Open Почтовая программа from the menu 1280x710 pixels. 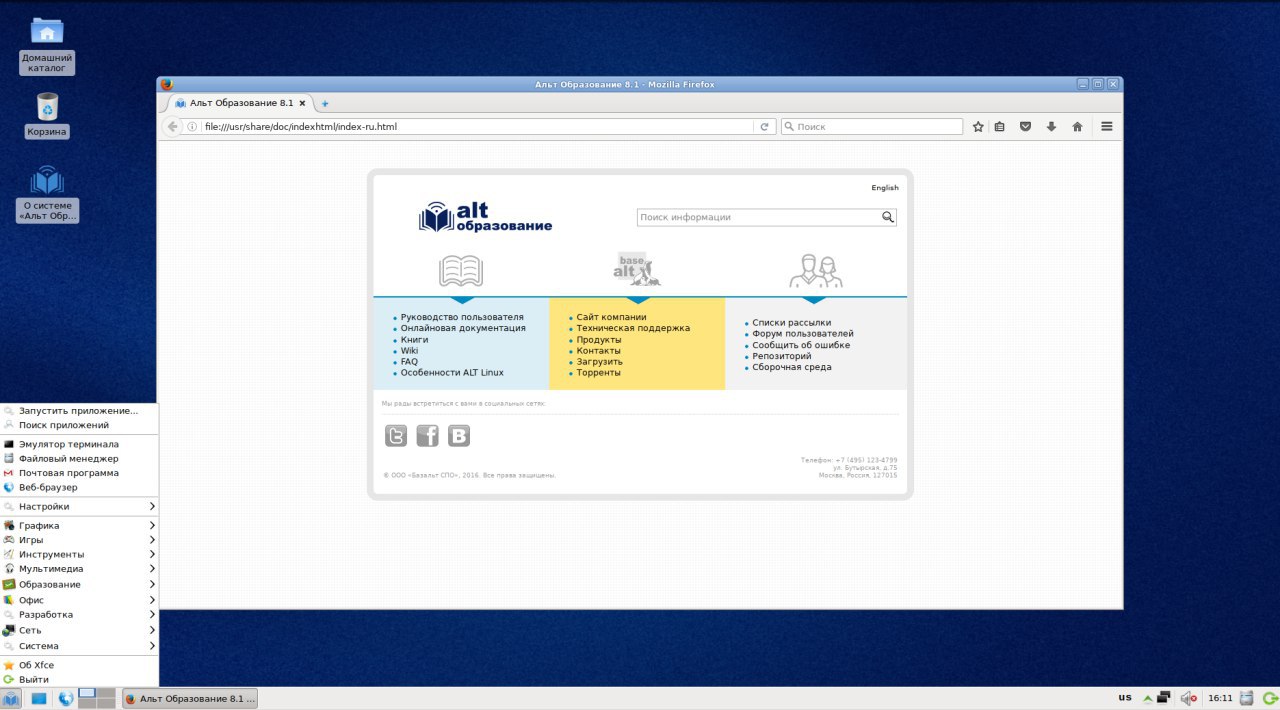pos(79,473)
